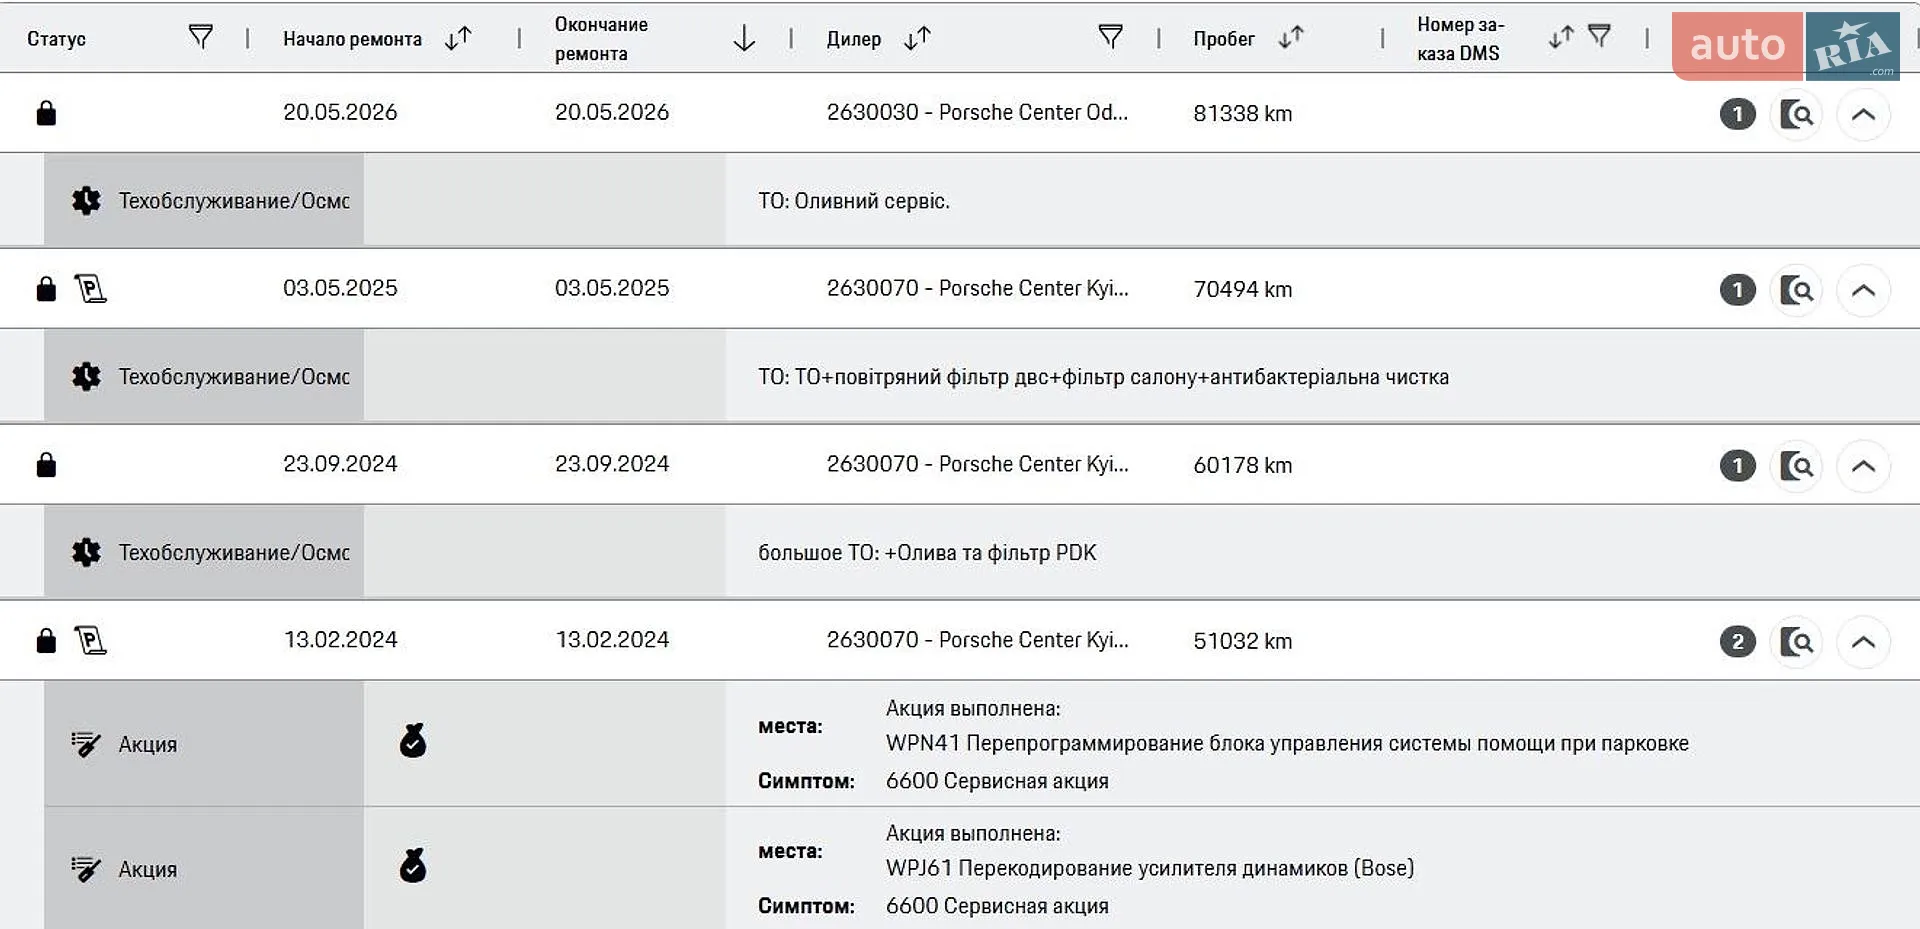
Task: Click mileage value 60178 km
Action: tap(1243, 466)
